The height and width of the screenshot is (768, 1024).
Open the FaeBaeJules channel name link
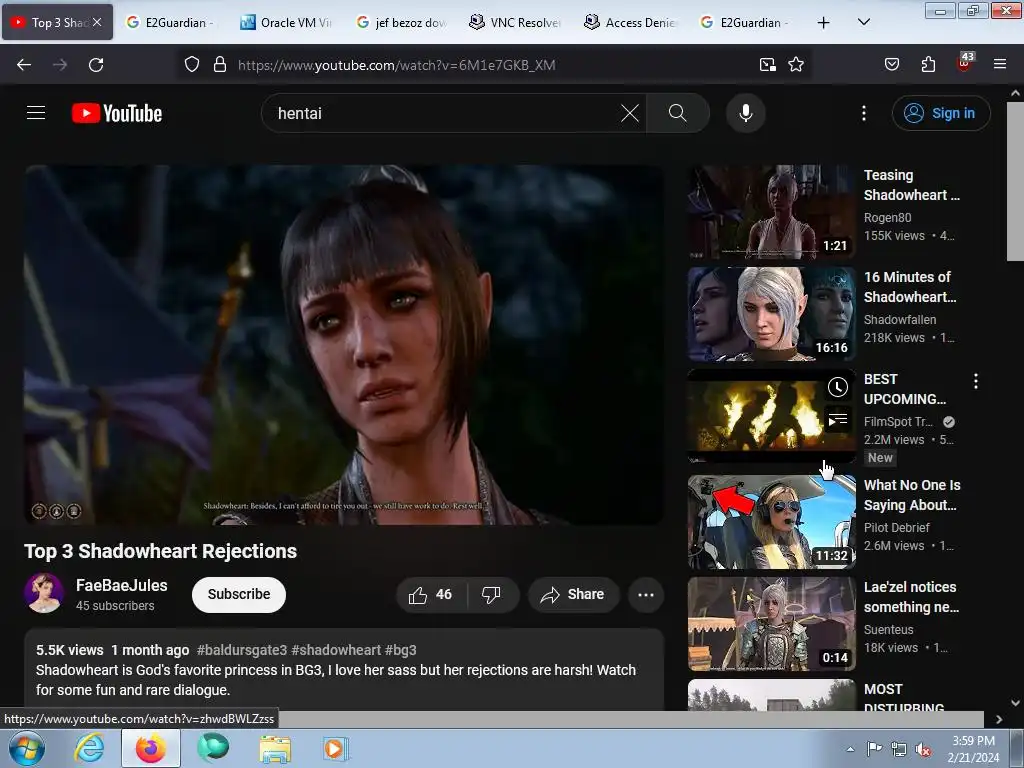coord(121,585)
